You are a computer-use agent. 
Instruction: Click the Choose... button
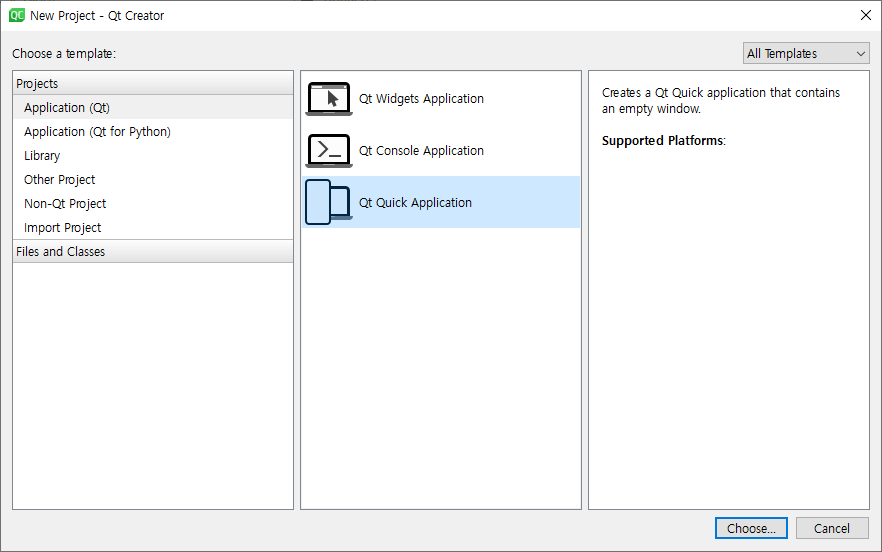coord(751,528)
